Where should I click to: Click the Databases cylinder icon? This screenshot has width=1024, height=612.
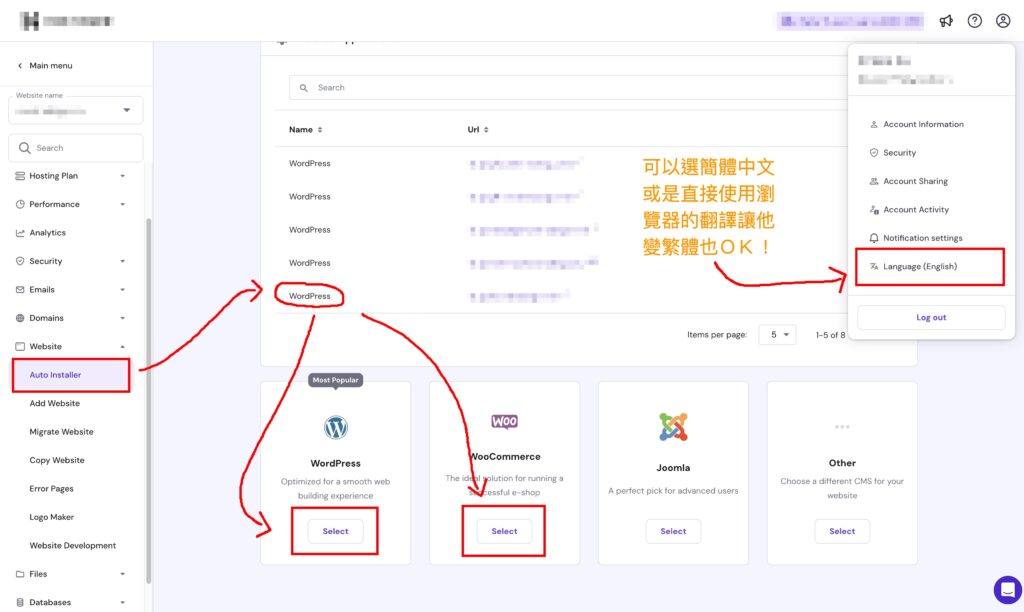pyautogui.click(x=20, y=602)
